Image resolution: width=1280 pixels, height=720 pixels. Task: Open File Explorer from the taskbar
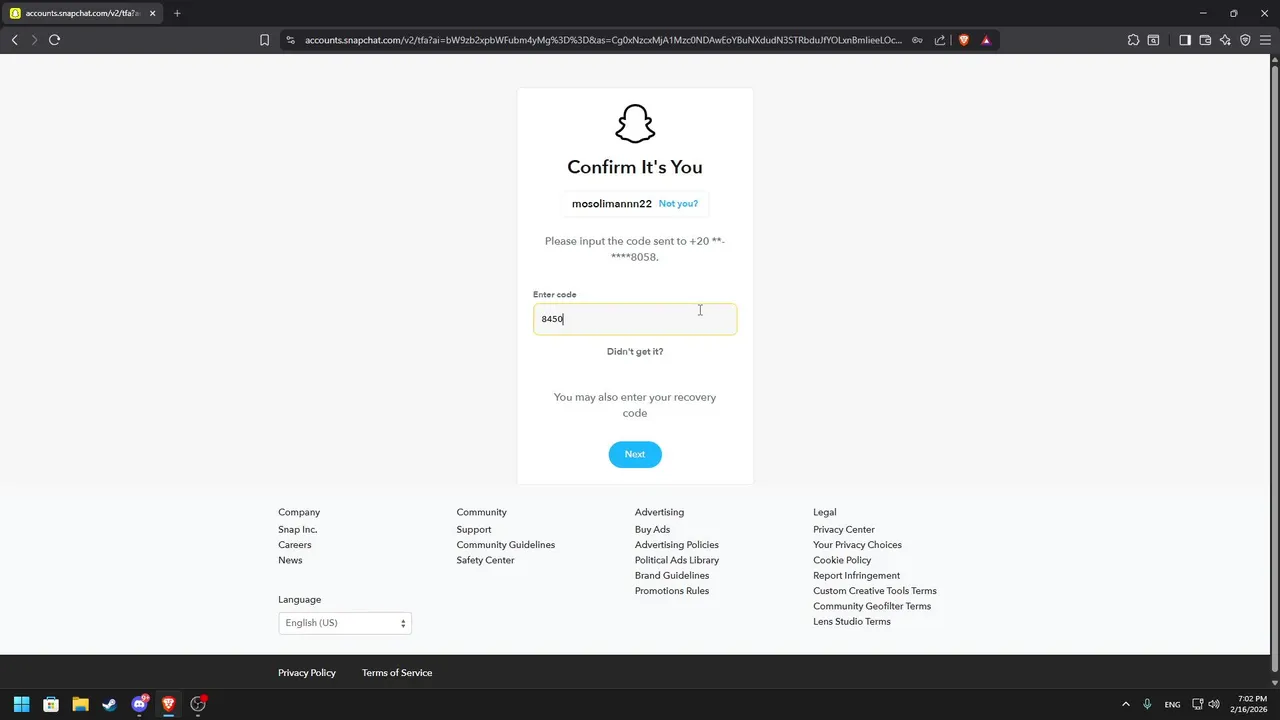80,704
